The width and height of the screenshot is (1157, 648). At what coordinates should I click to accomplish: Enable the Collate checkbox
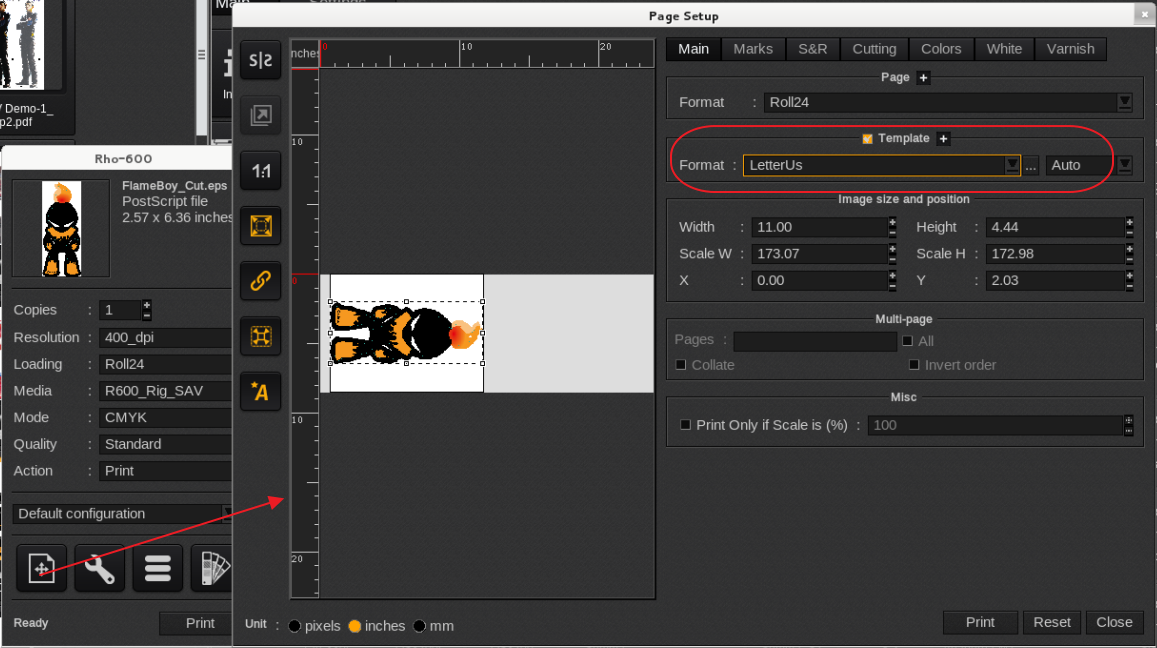tap(682, 365)
